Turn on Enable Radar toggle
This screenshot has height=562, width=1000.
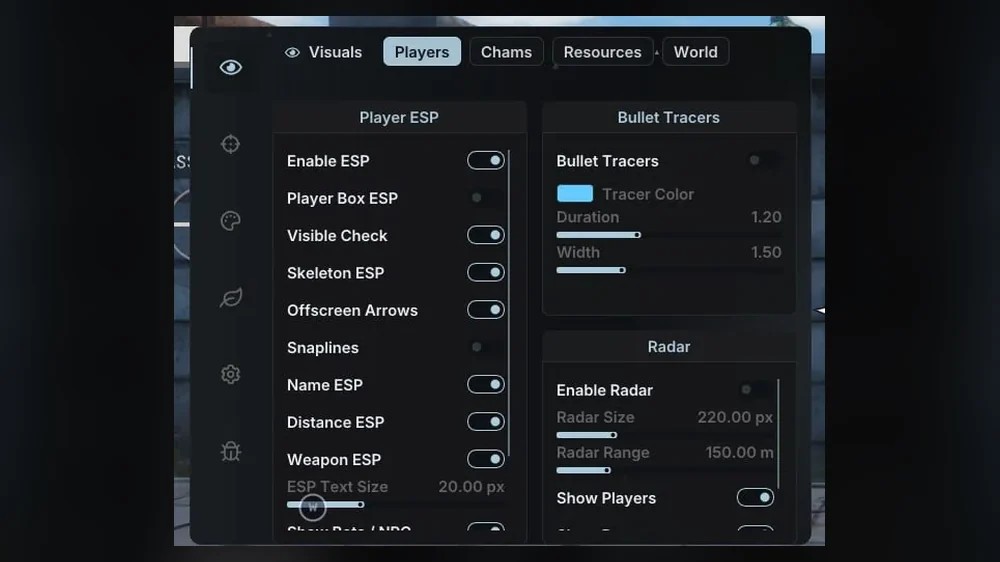754,389
